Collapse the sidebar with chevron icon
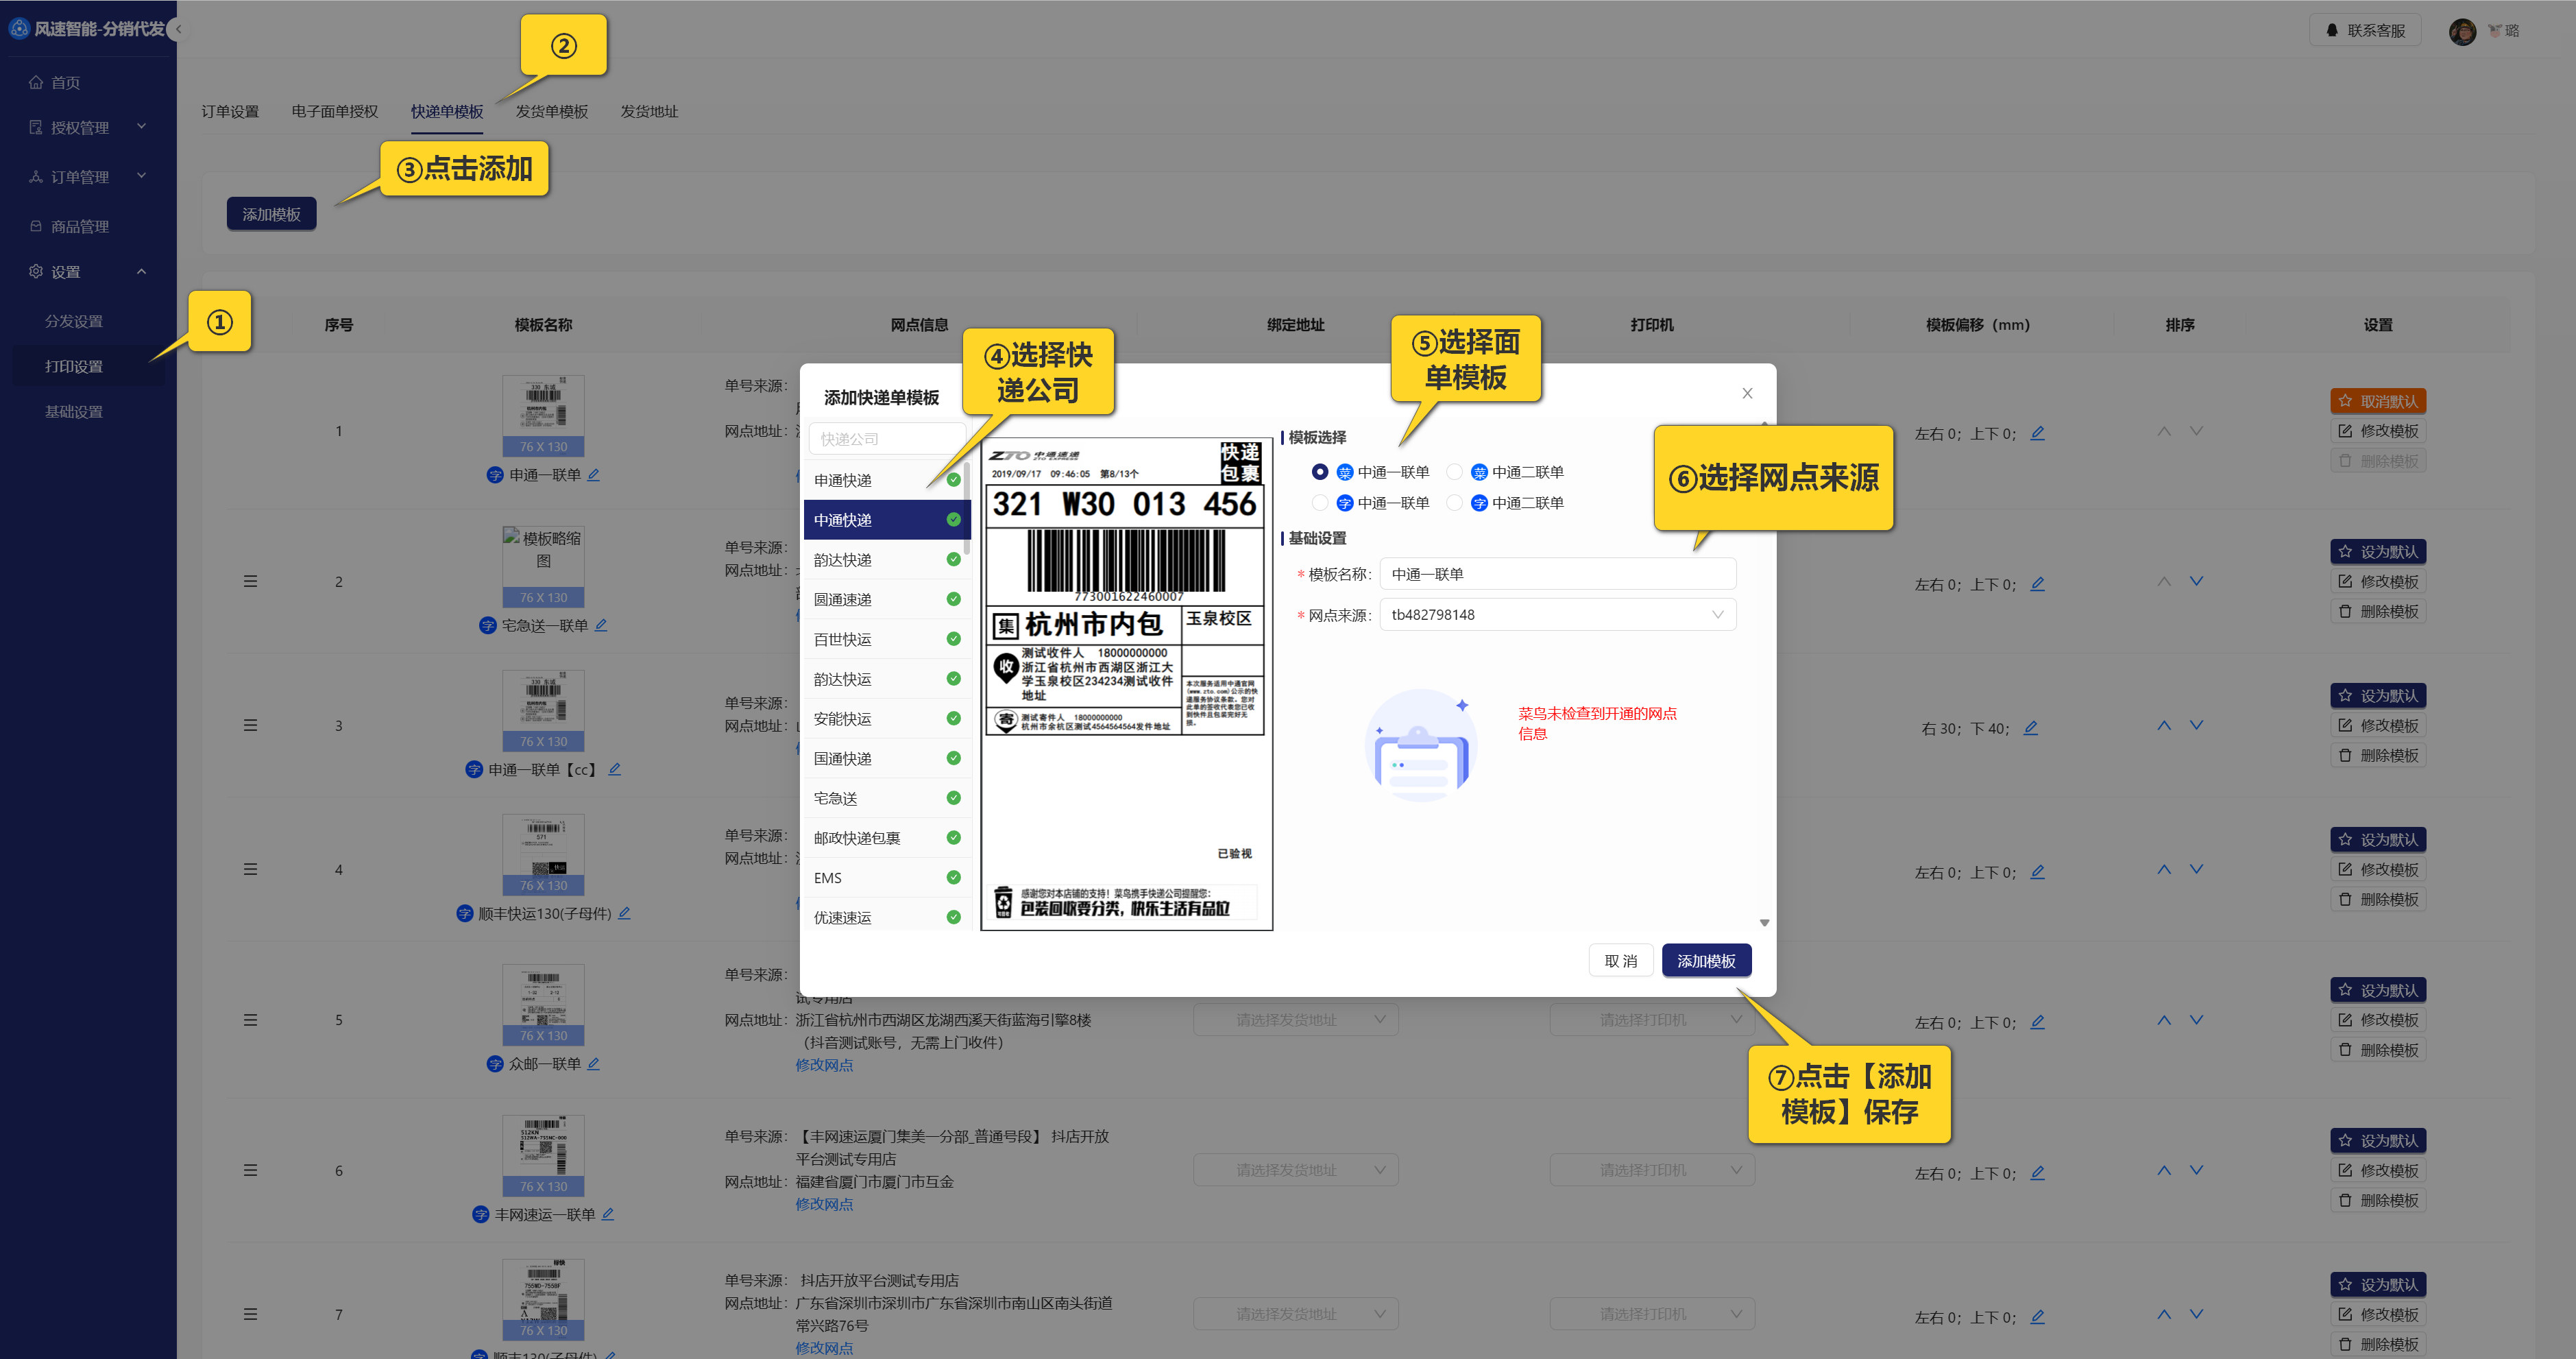The image size is (2576, 1359). tap(178, 29)
